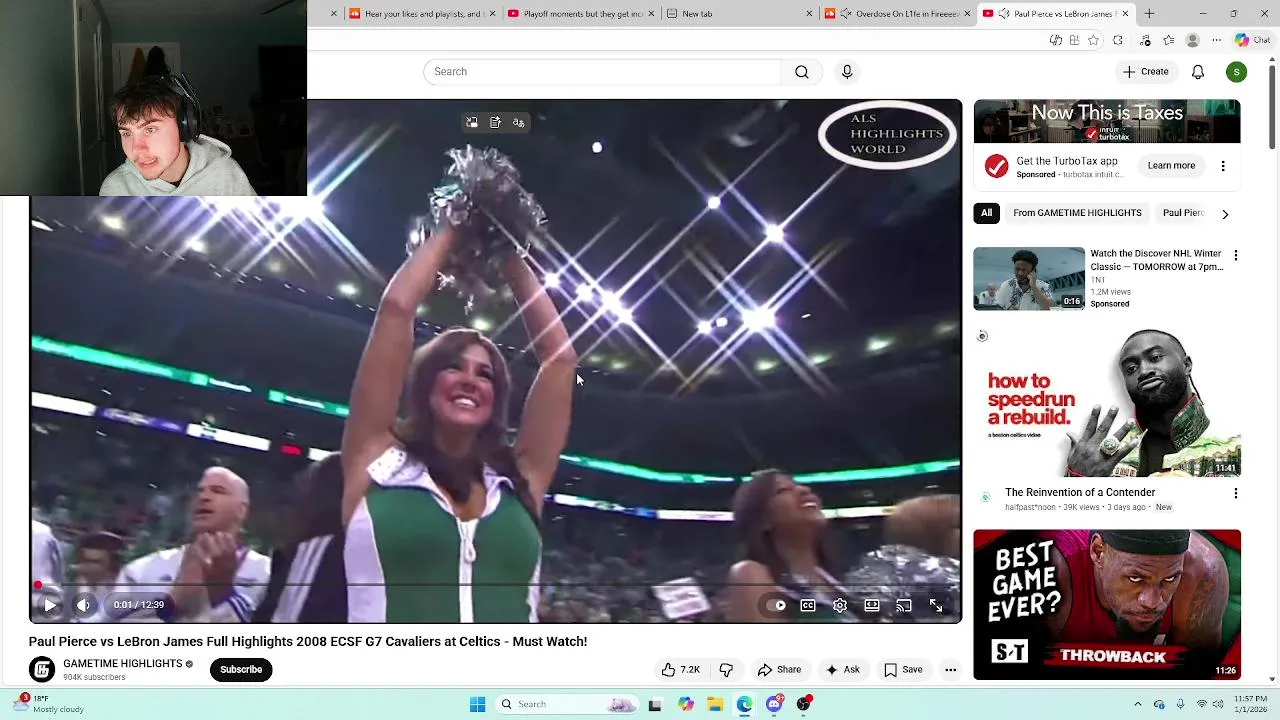Open Discord from the taskbar

[775, 705]
